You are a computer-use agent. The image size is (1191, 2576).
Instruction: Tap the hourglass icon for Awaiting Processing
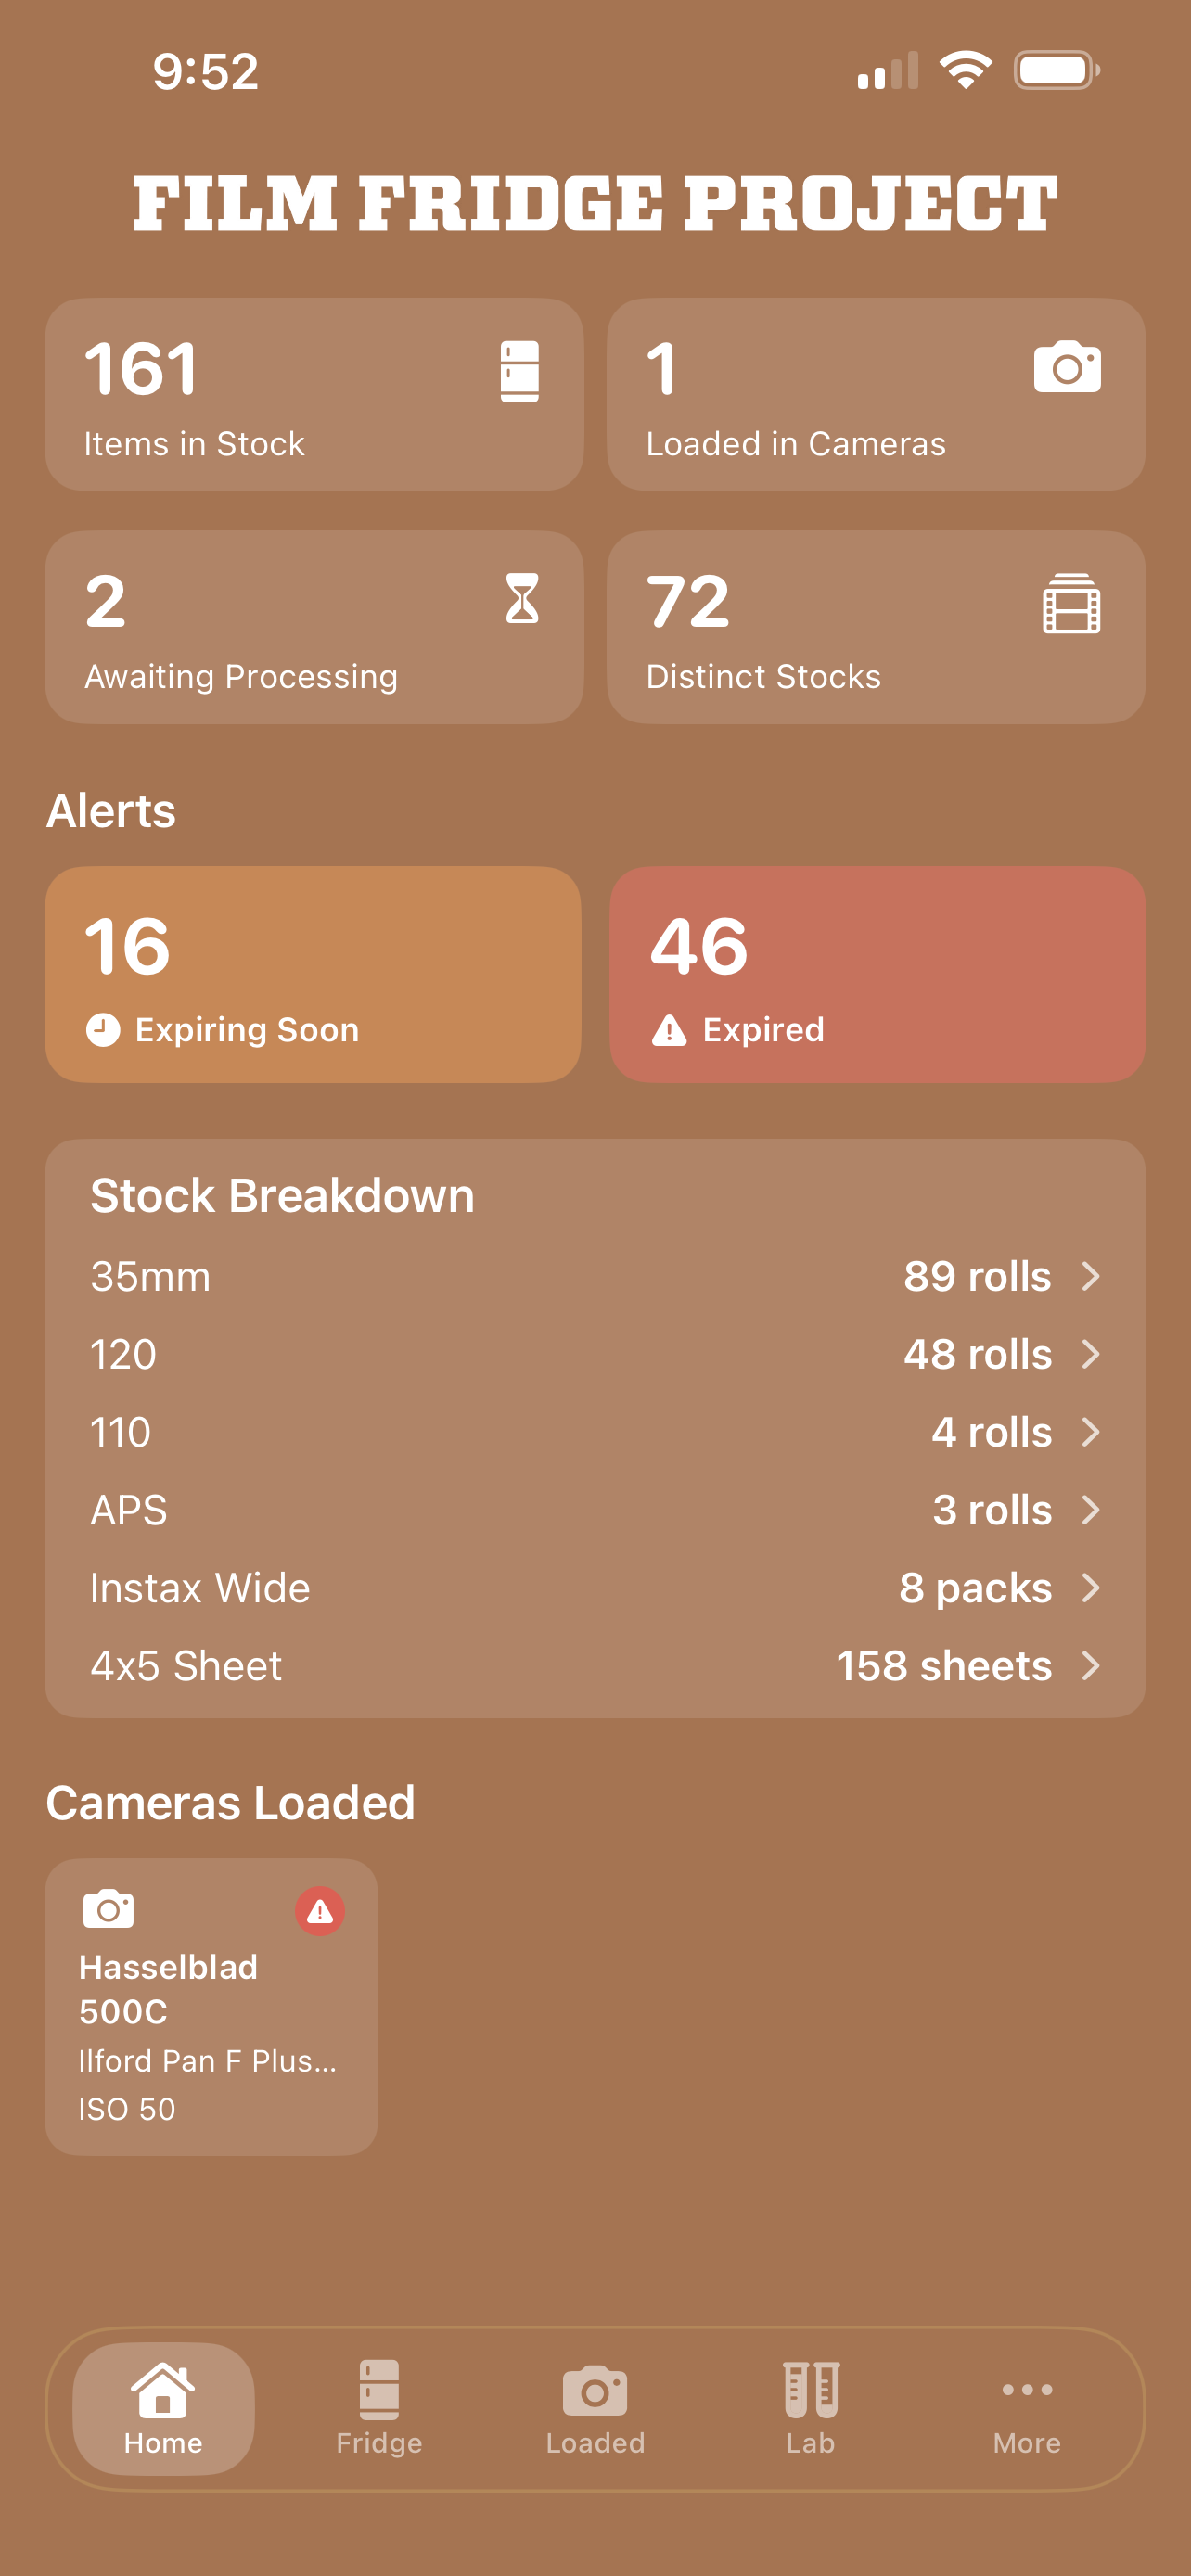pyautogui.click(x=522, y=599)
